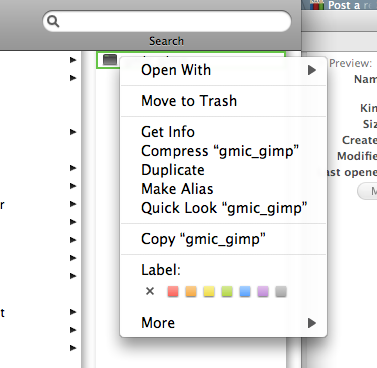Apply the orange label color
377x368 pixels.
point(191,291)
